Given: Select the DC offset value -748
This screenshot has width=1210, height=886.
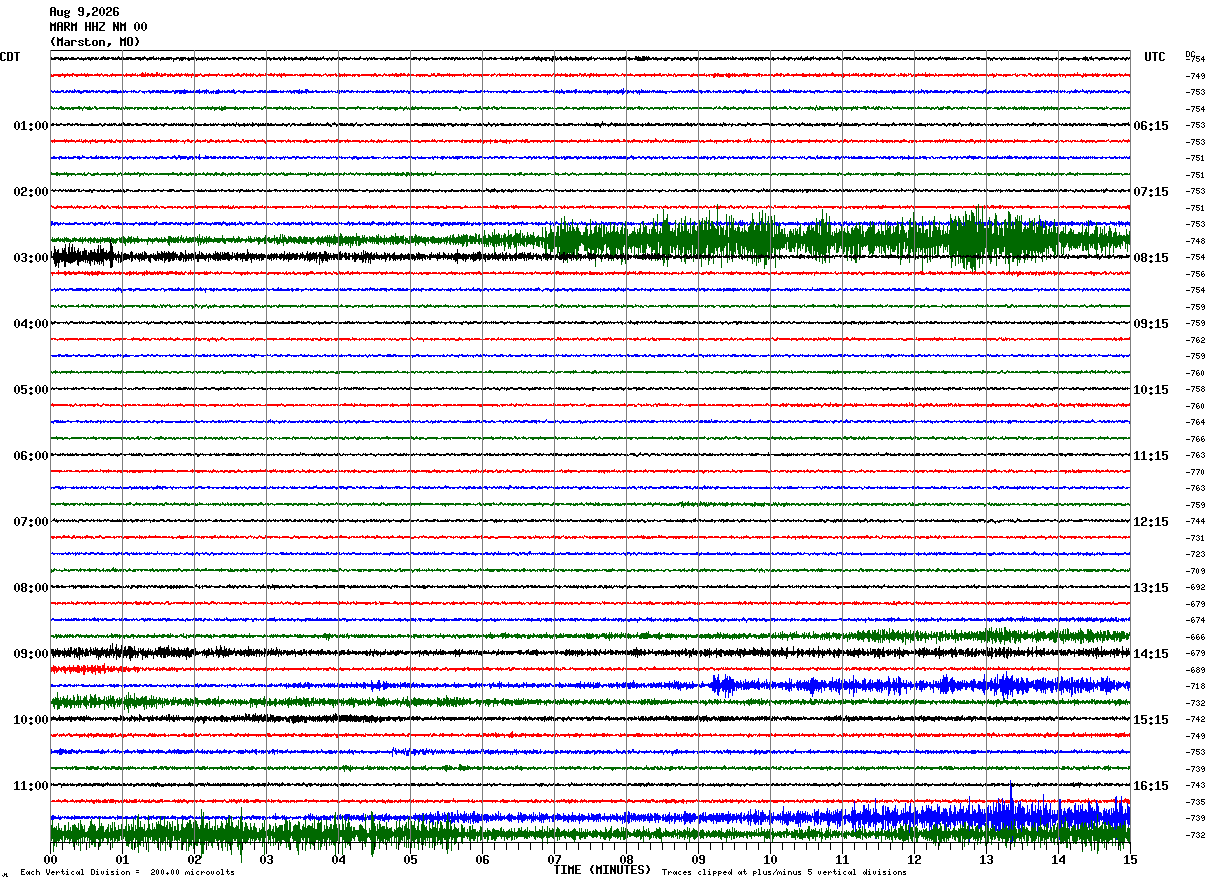Looking at the screenshot, I should pos(1195,241).
